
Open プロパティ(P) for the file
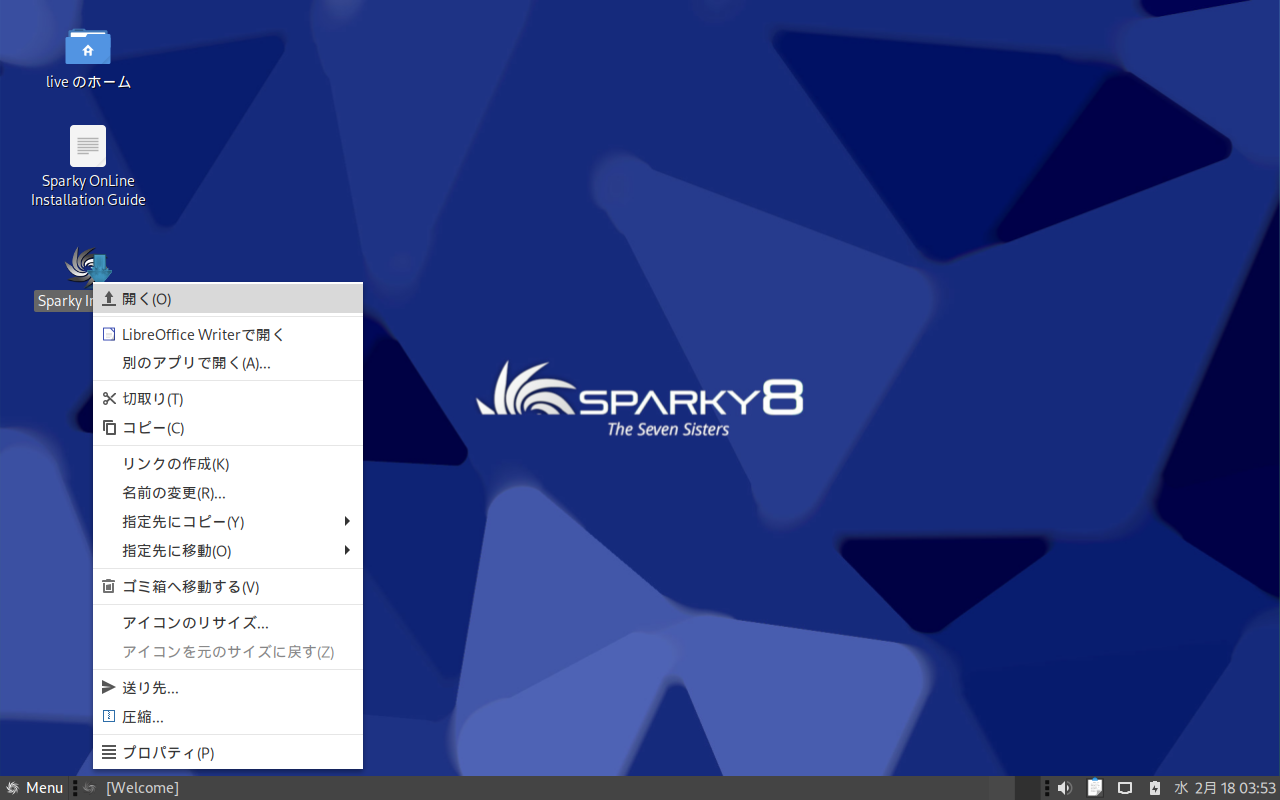pos(228,753)
